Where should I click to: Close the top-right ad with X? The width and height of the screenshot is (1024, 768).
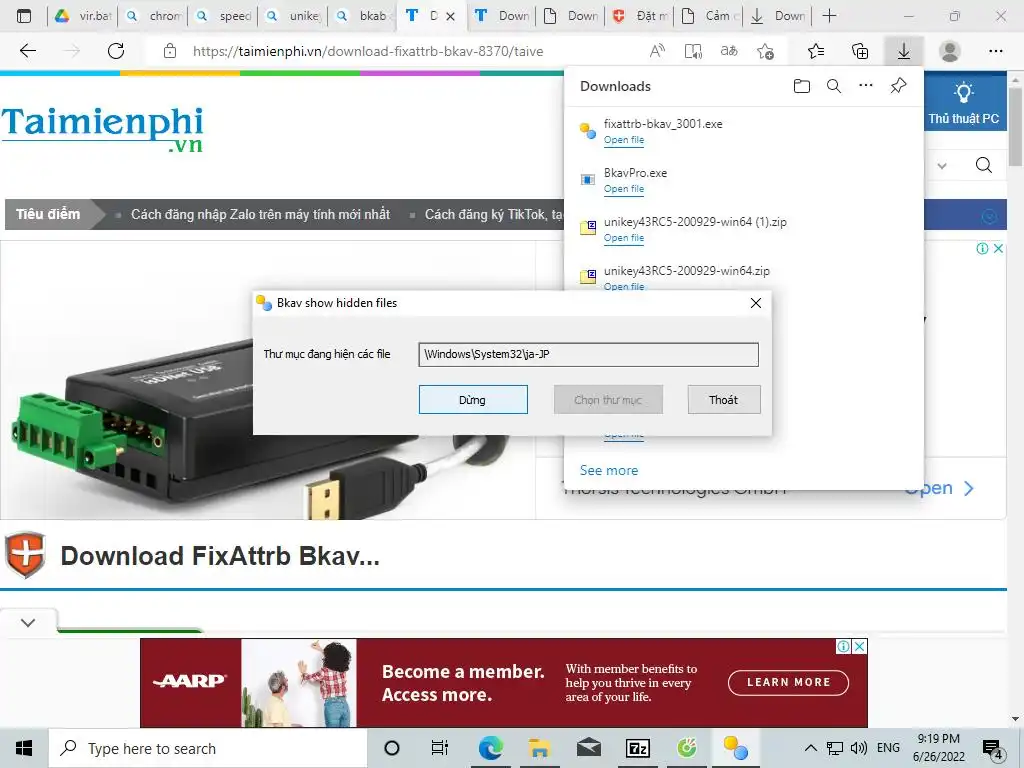coord(998,248)
